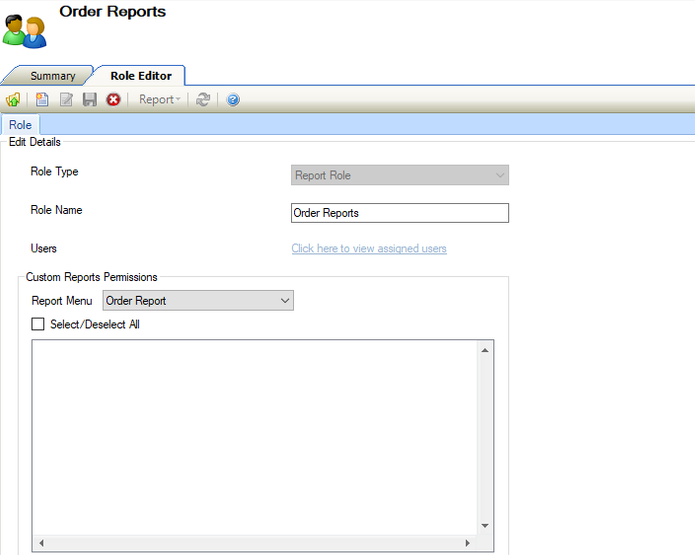Click the link to view assigned users

point(369,248)
